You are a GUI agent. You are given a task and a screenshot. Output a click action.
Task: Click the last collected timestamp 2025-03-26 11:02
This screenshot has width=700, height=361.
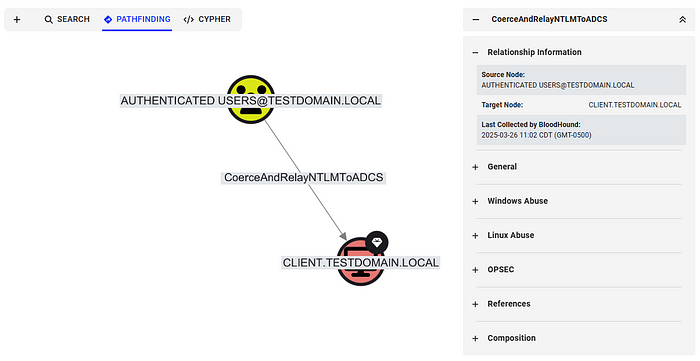point(536,135)
